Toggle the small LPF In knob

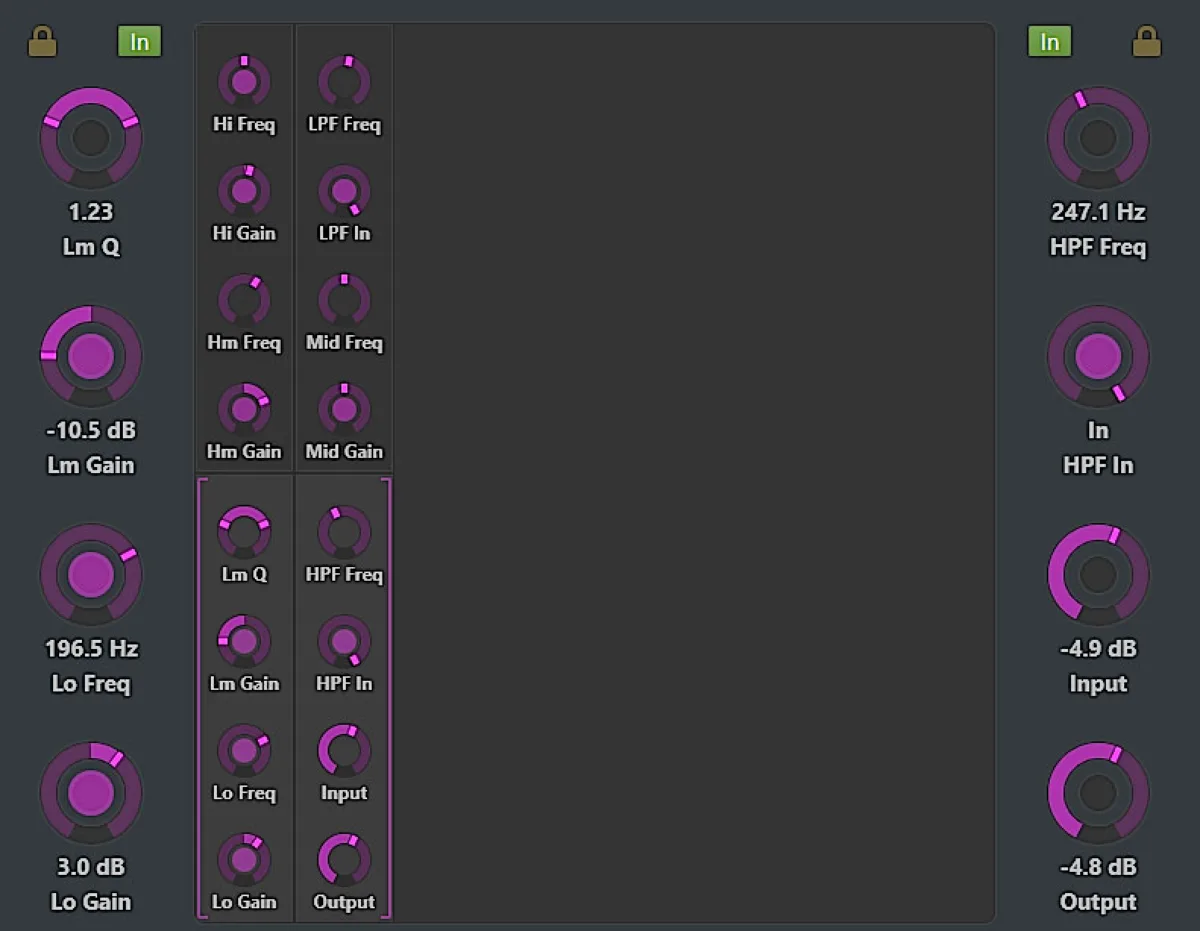tap(344, 191)
